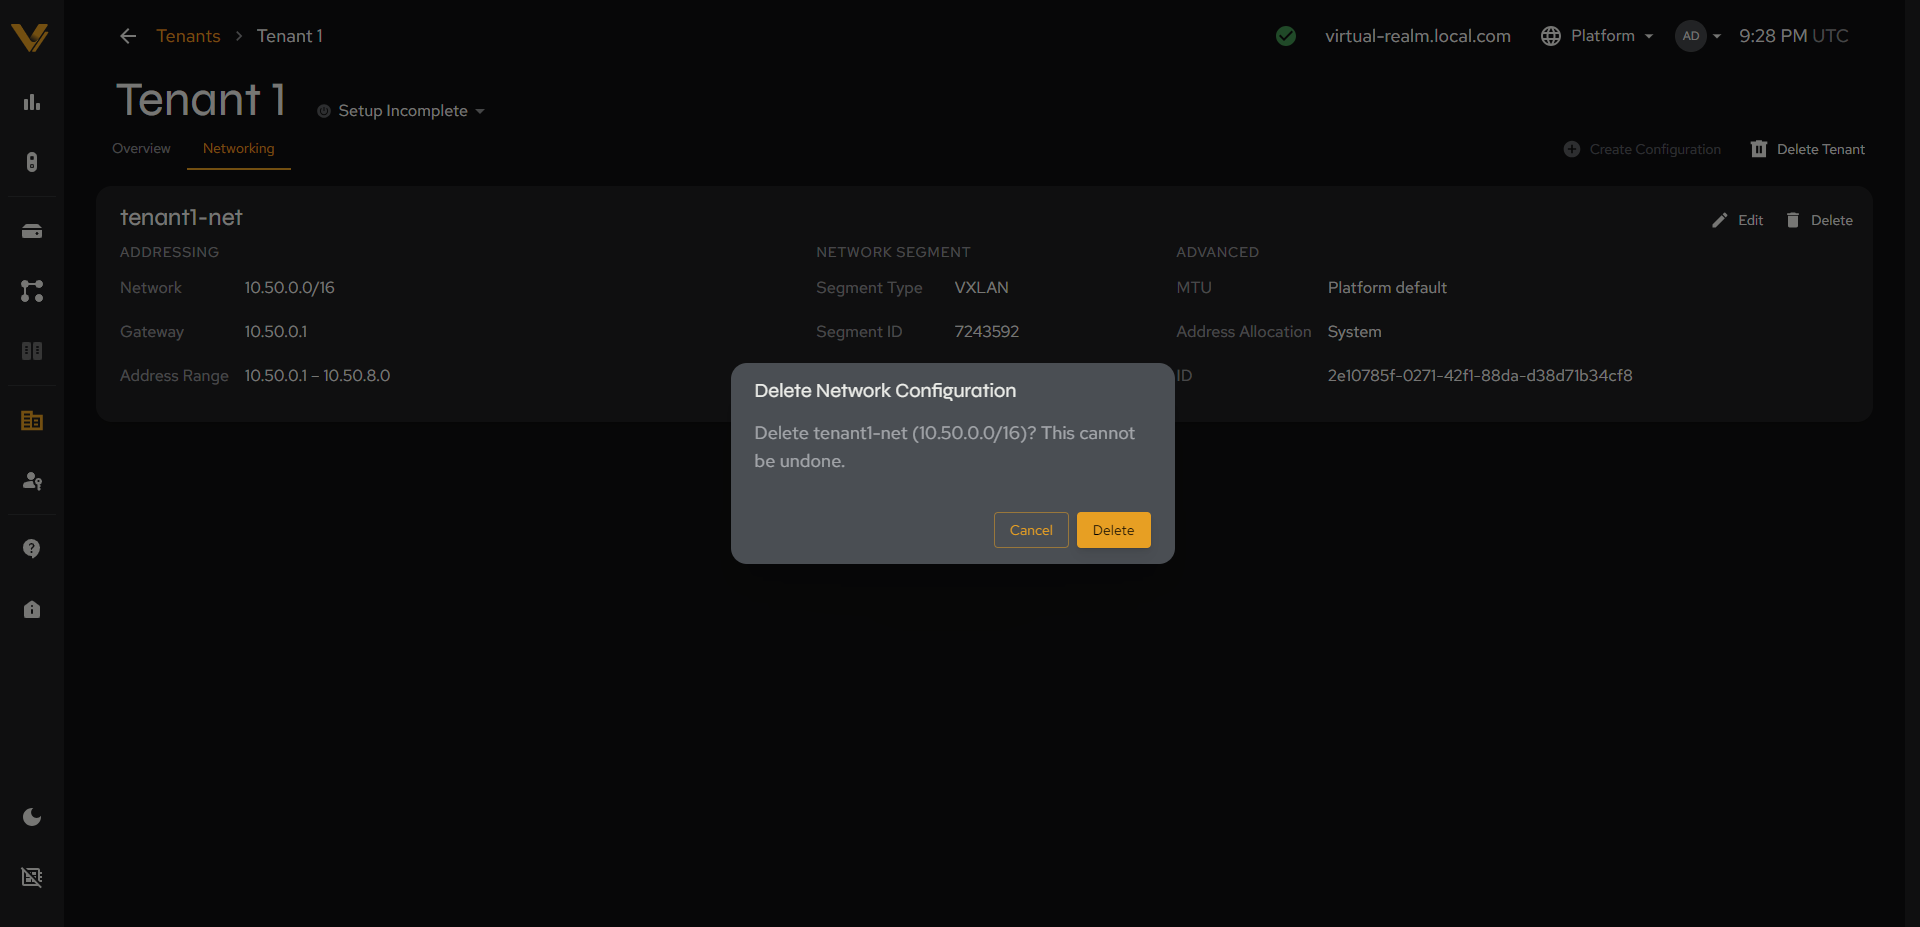
Task: Click the Delete Tenant trash icon
Action: click(1759, 149)
